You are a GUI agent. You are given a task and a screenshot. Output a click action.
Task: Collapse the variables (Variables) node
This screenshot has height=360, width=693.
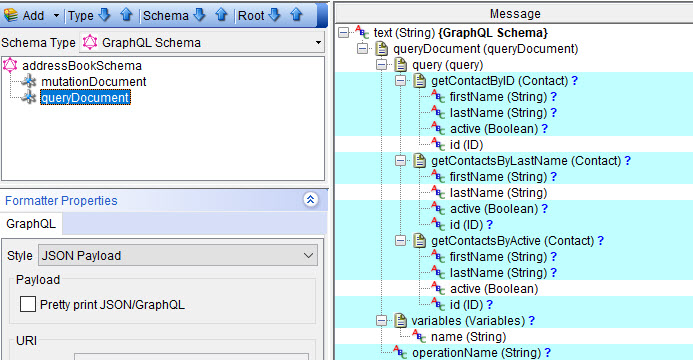pos(381,321)
